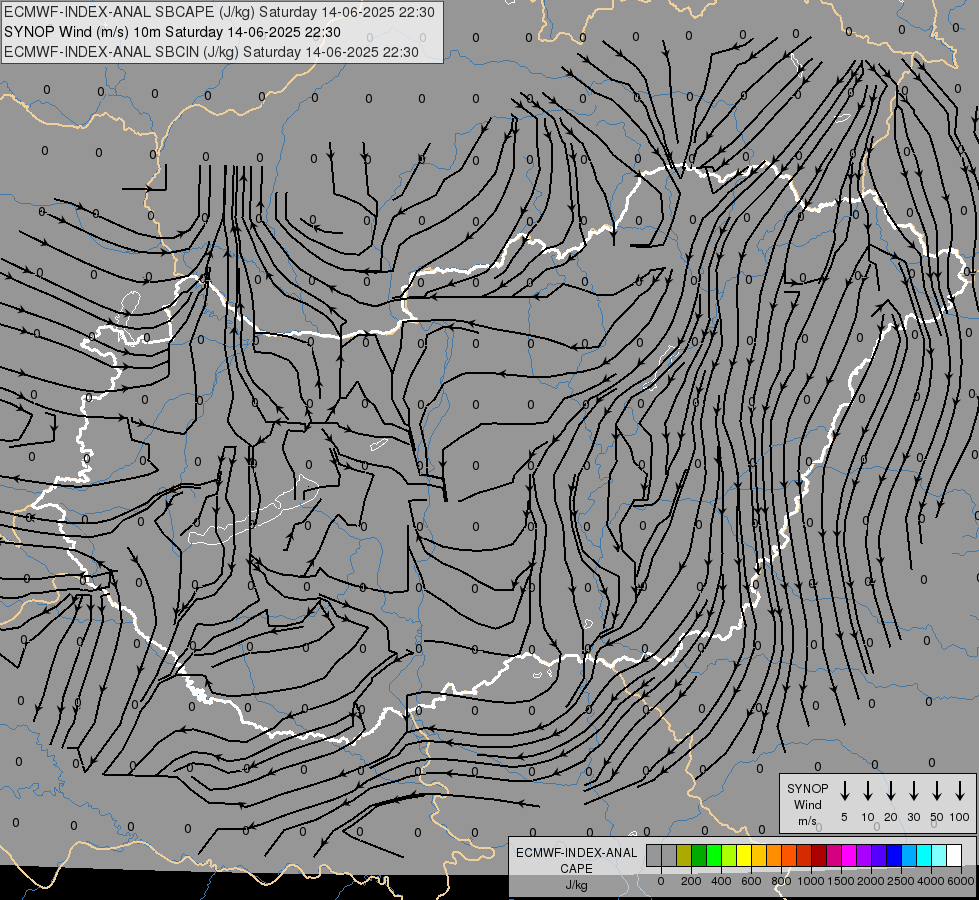
Task: Click the 6000 tick label on the CAPE scale
Action: pyautogui.click(x=961, y=881)
